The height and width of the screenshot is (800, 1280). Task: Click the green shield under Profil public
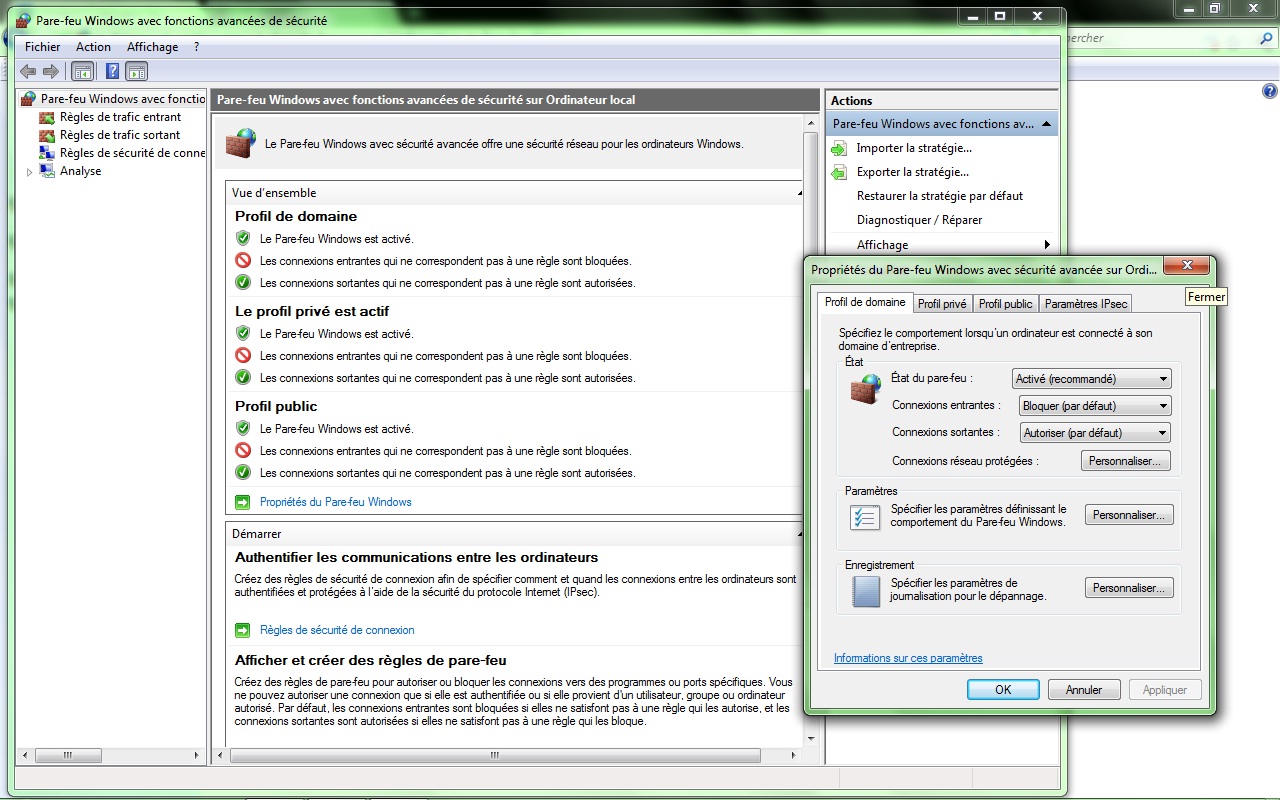[242, 428]
